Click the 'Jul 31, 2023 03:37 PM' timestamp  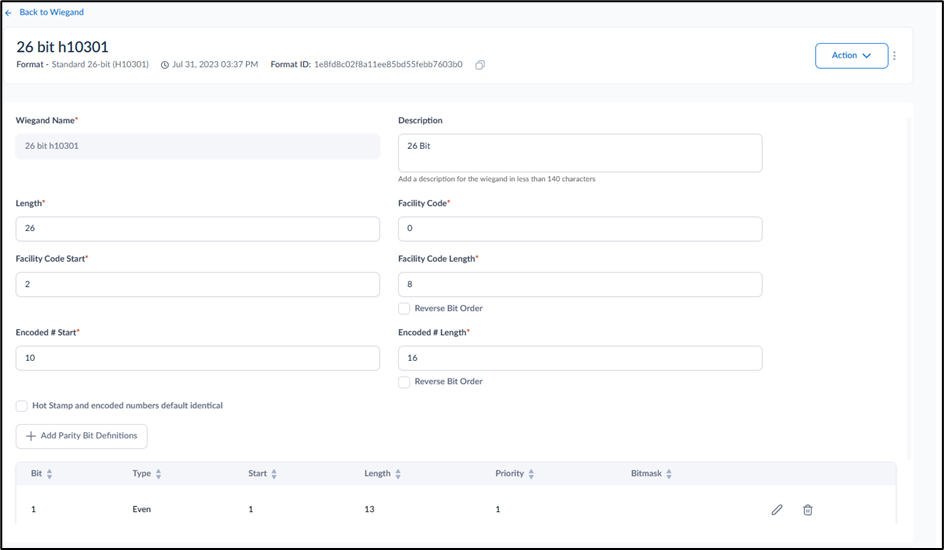[215, 64]
